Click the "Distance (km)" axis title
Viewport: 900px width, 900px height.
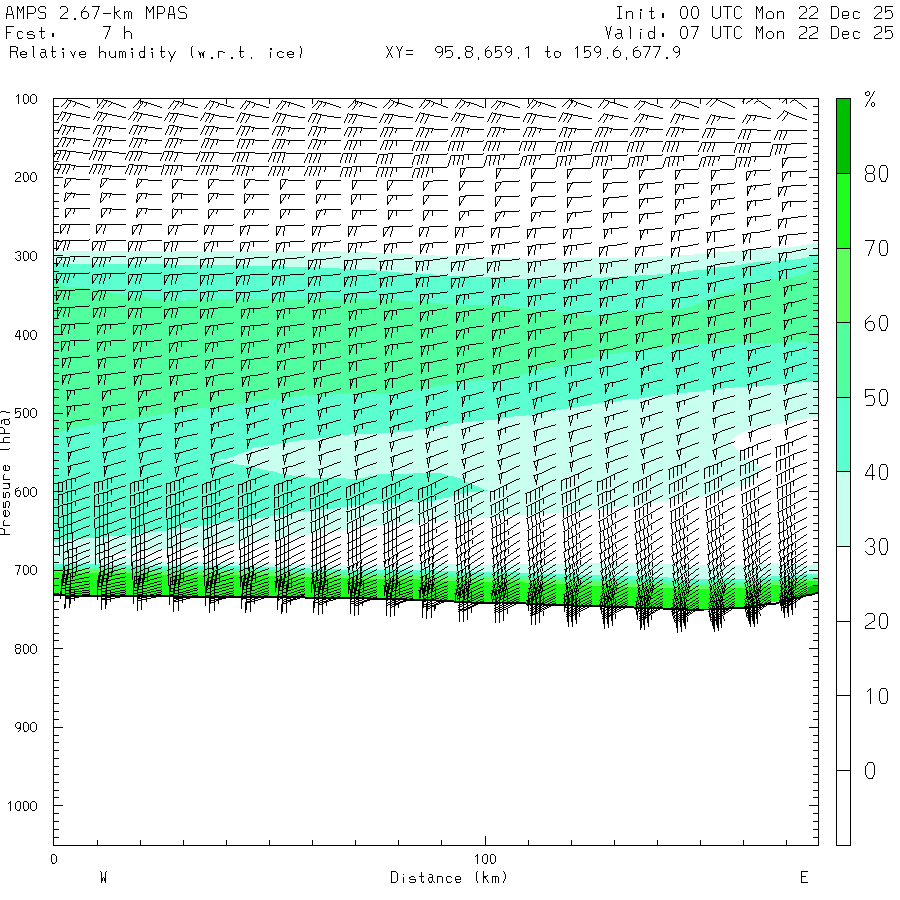coord(449,878)
